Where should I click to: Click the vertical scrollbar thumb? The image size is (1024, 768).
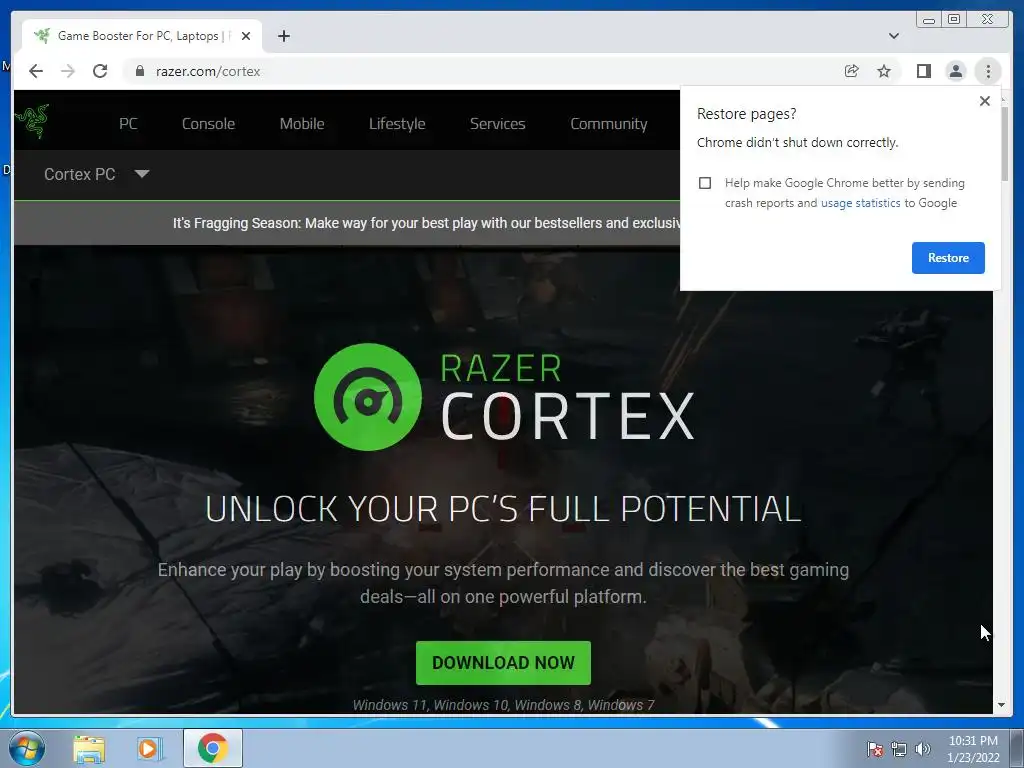[x=1004, y=144]
